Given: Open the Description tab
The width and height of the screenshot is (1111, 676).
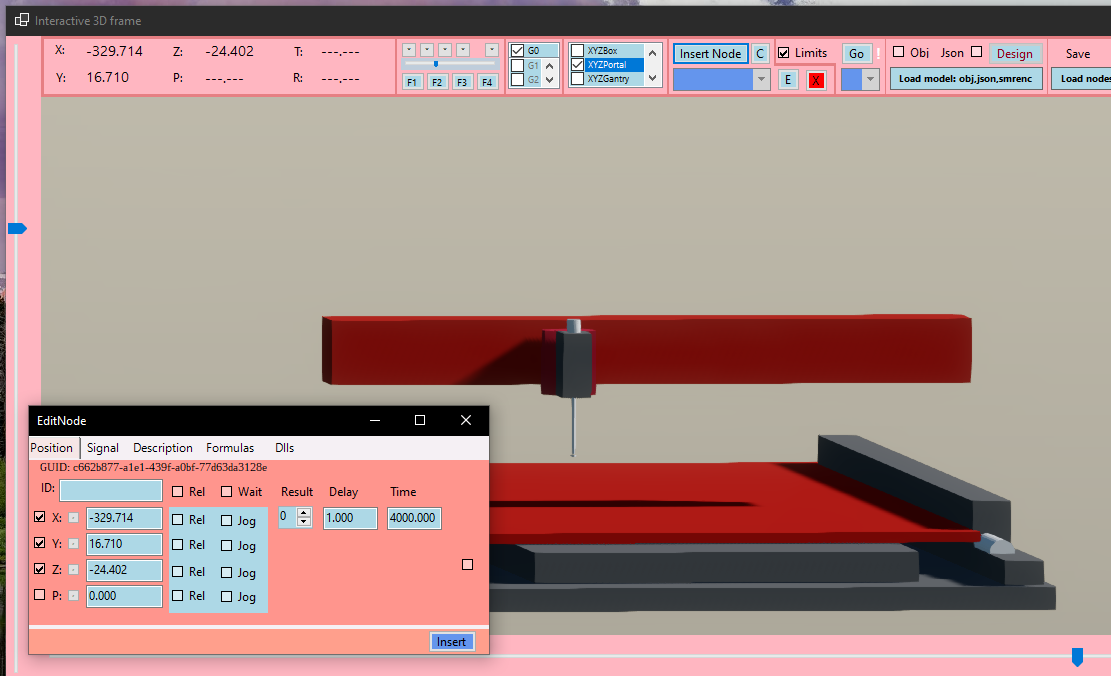Looking at the screenshot, I should (163, 448).
